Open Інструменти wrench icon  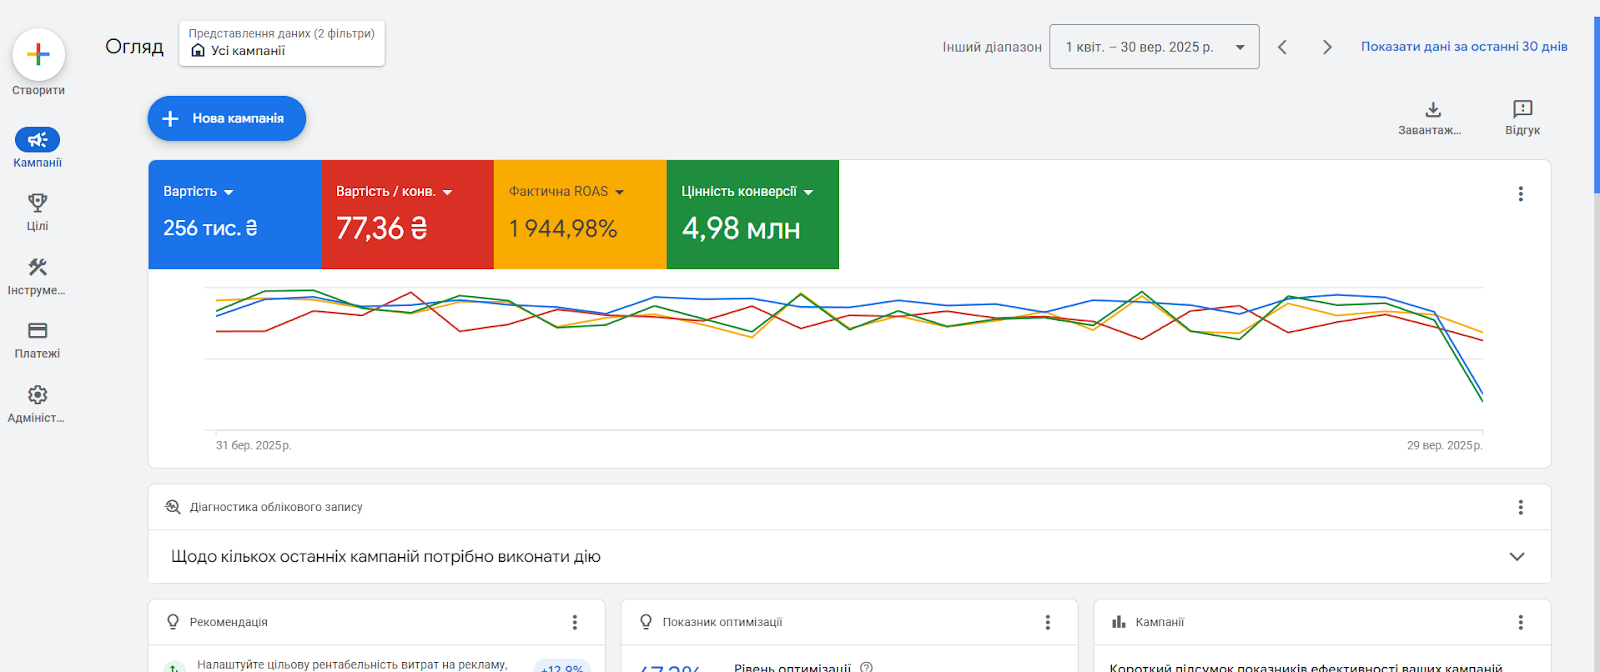[38, 267]
